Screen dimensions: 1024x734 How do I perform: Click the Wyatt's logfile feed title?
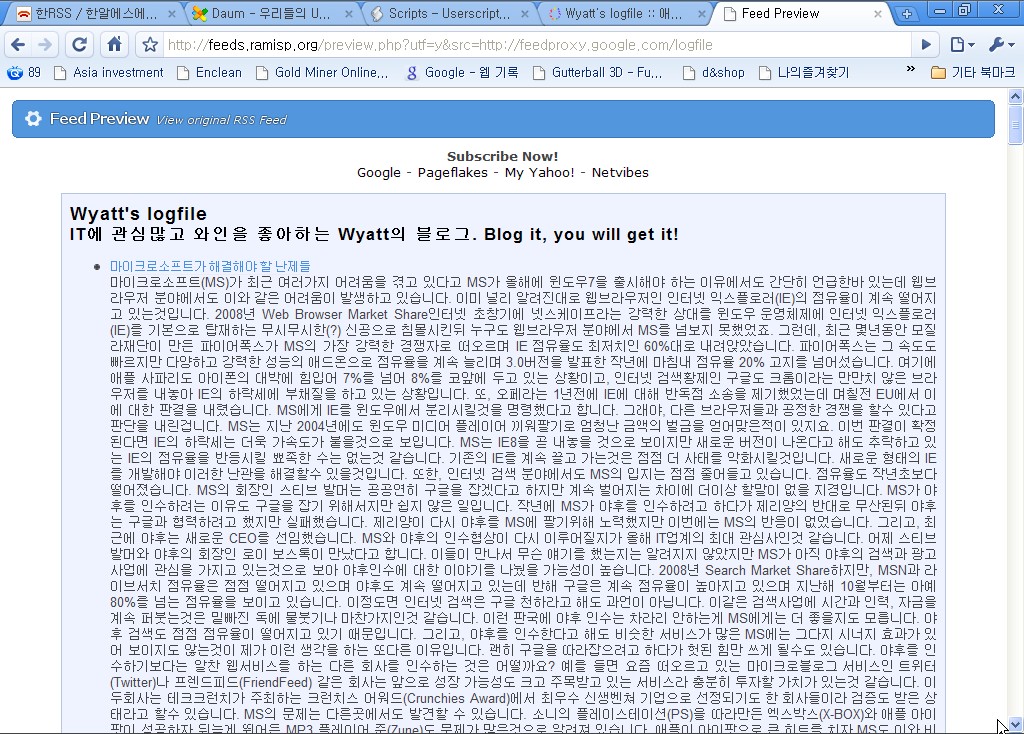click(x=138, y=214)
